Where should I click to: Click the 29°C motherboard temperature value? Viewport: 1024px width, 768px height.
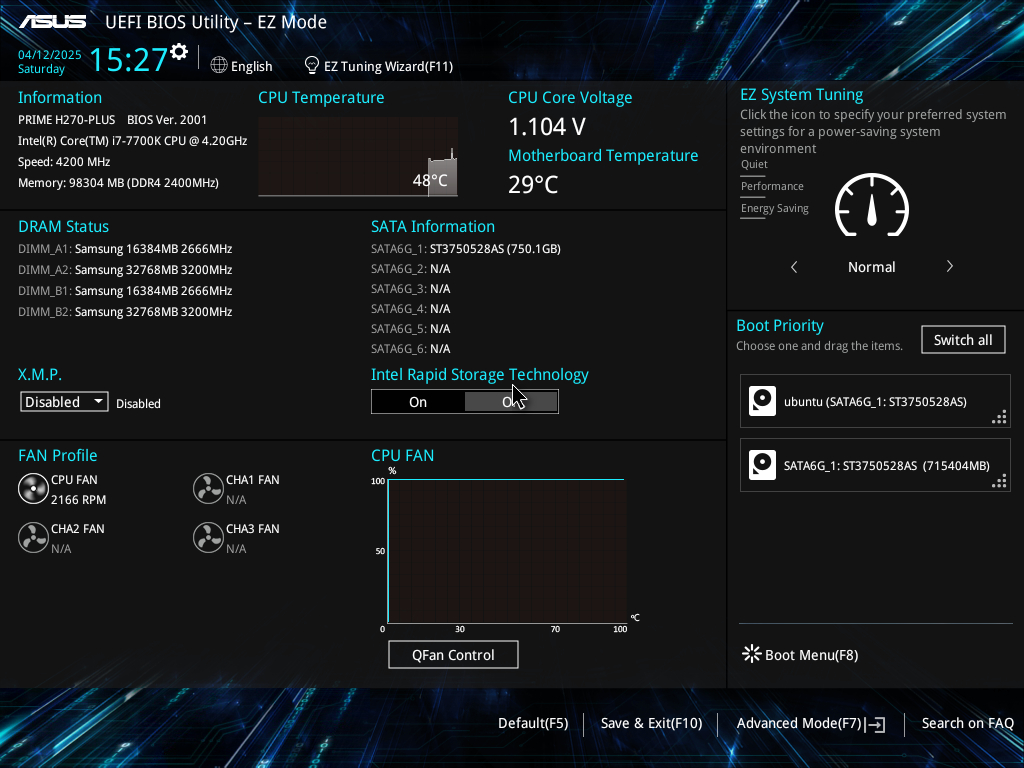tap(533, 185)
